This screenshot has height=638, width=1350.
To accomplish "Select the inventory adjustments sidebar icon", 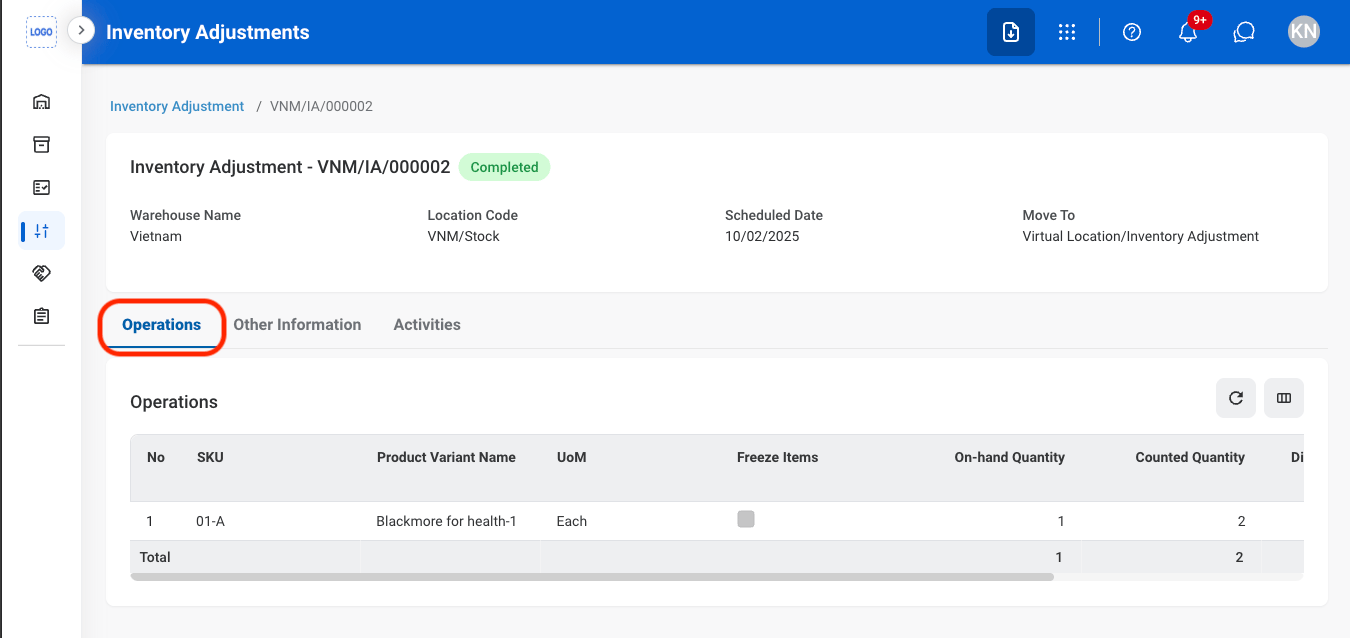I will click(41, 231).
